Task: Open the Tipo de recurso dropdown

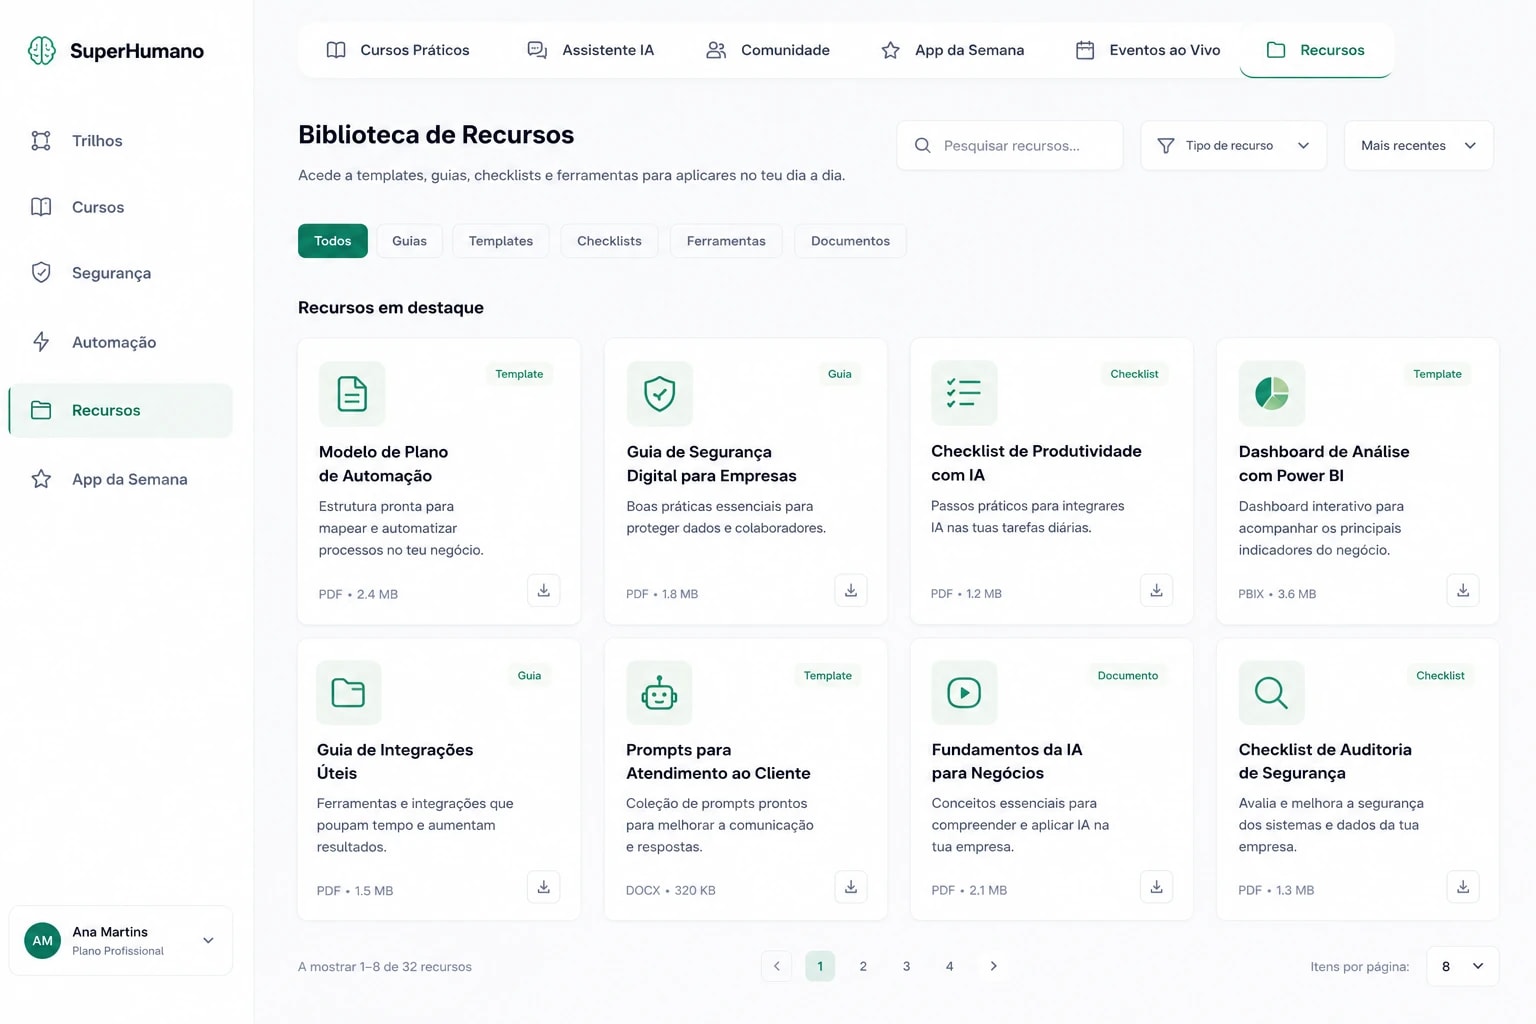Action: click(x=1233, y=146)
